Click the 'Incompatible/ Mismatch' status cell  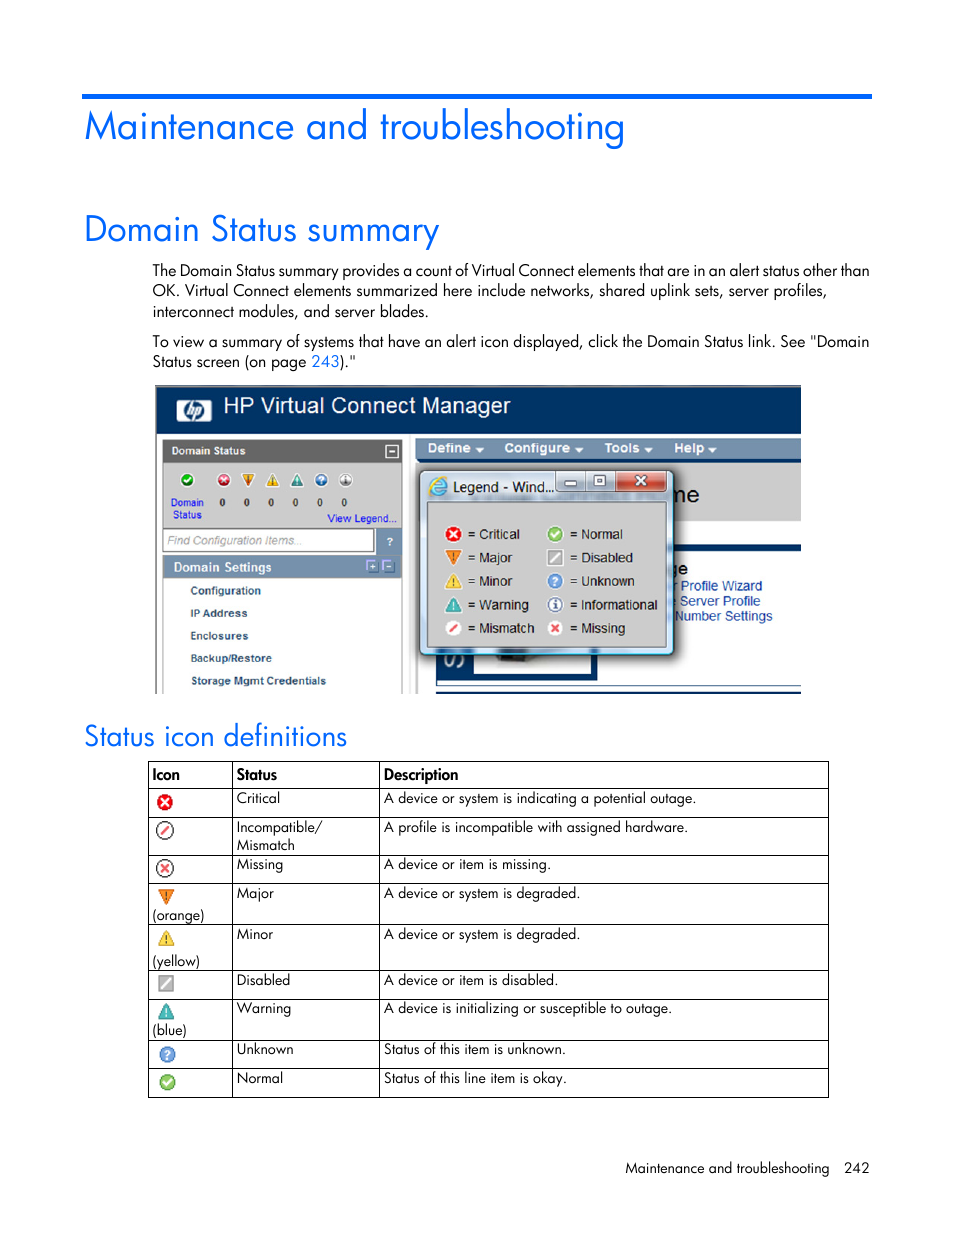coord(306,836)
